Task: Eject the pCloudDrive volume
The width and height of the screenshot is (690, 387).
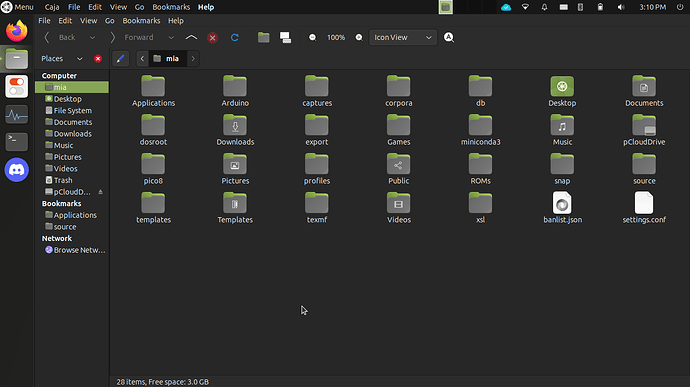Action: [x=100, y=192]
